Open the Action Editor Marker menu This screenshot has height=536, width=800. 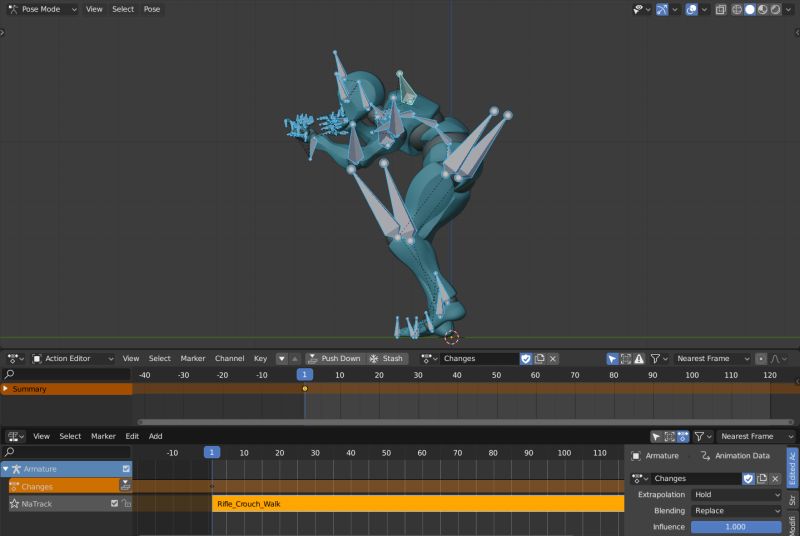click(192, 359)
